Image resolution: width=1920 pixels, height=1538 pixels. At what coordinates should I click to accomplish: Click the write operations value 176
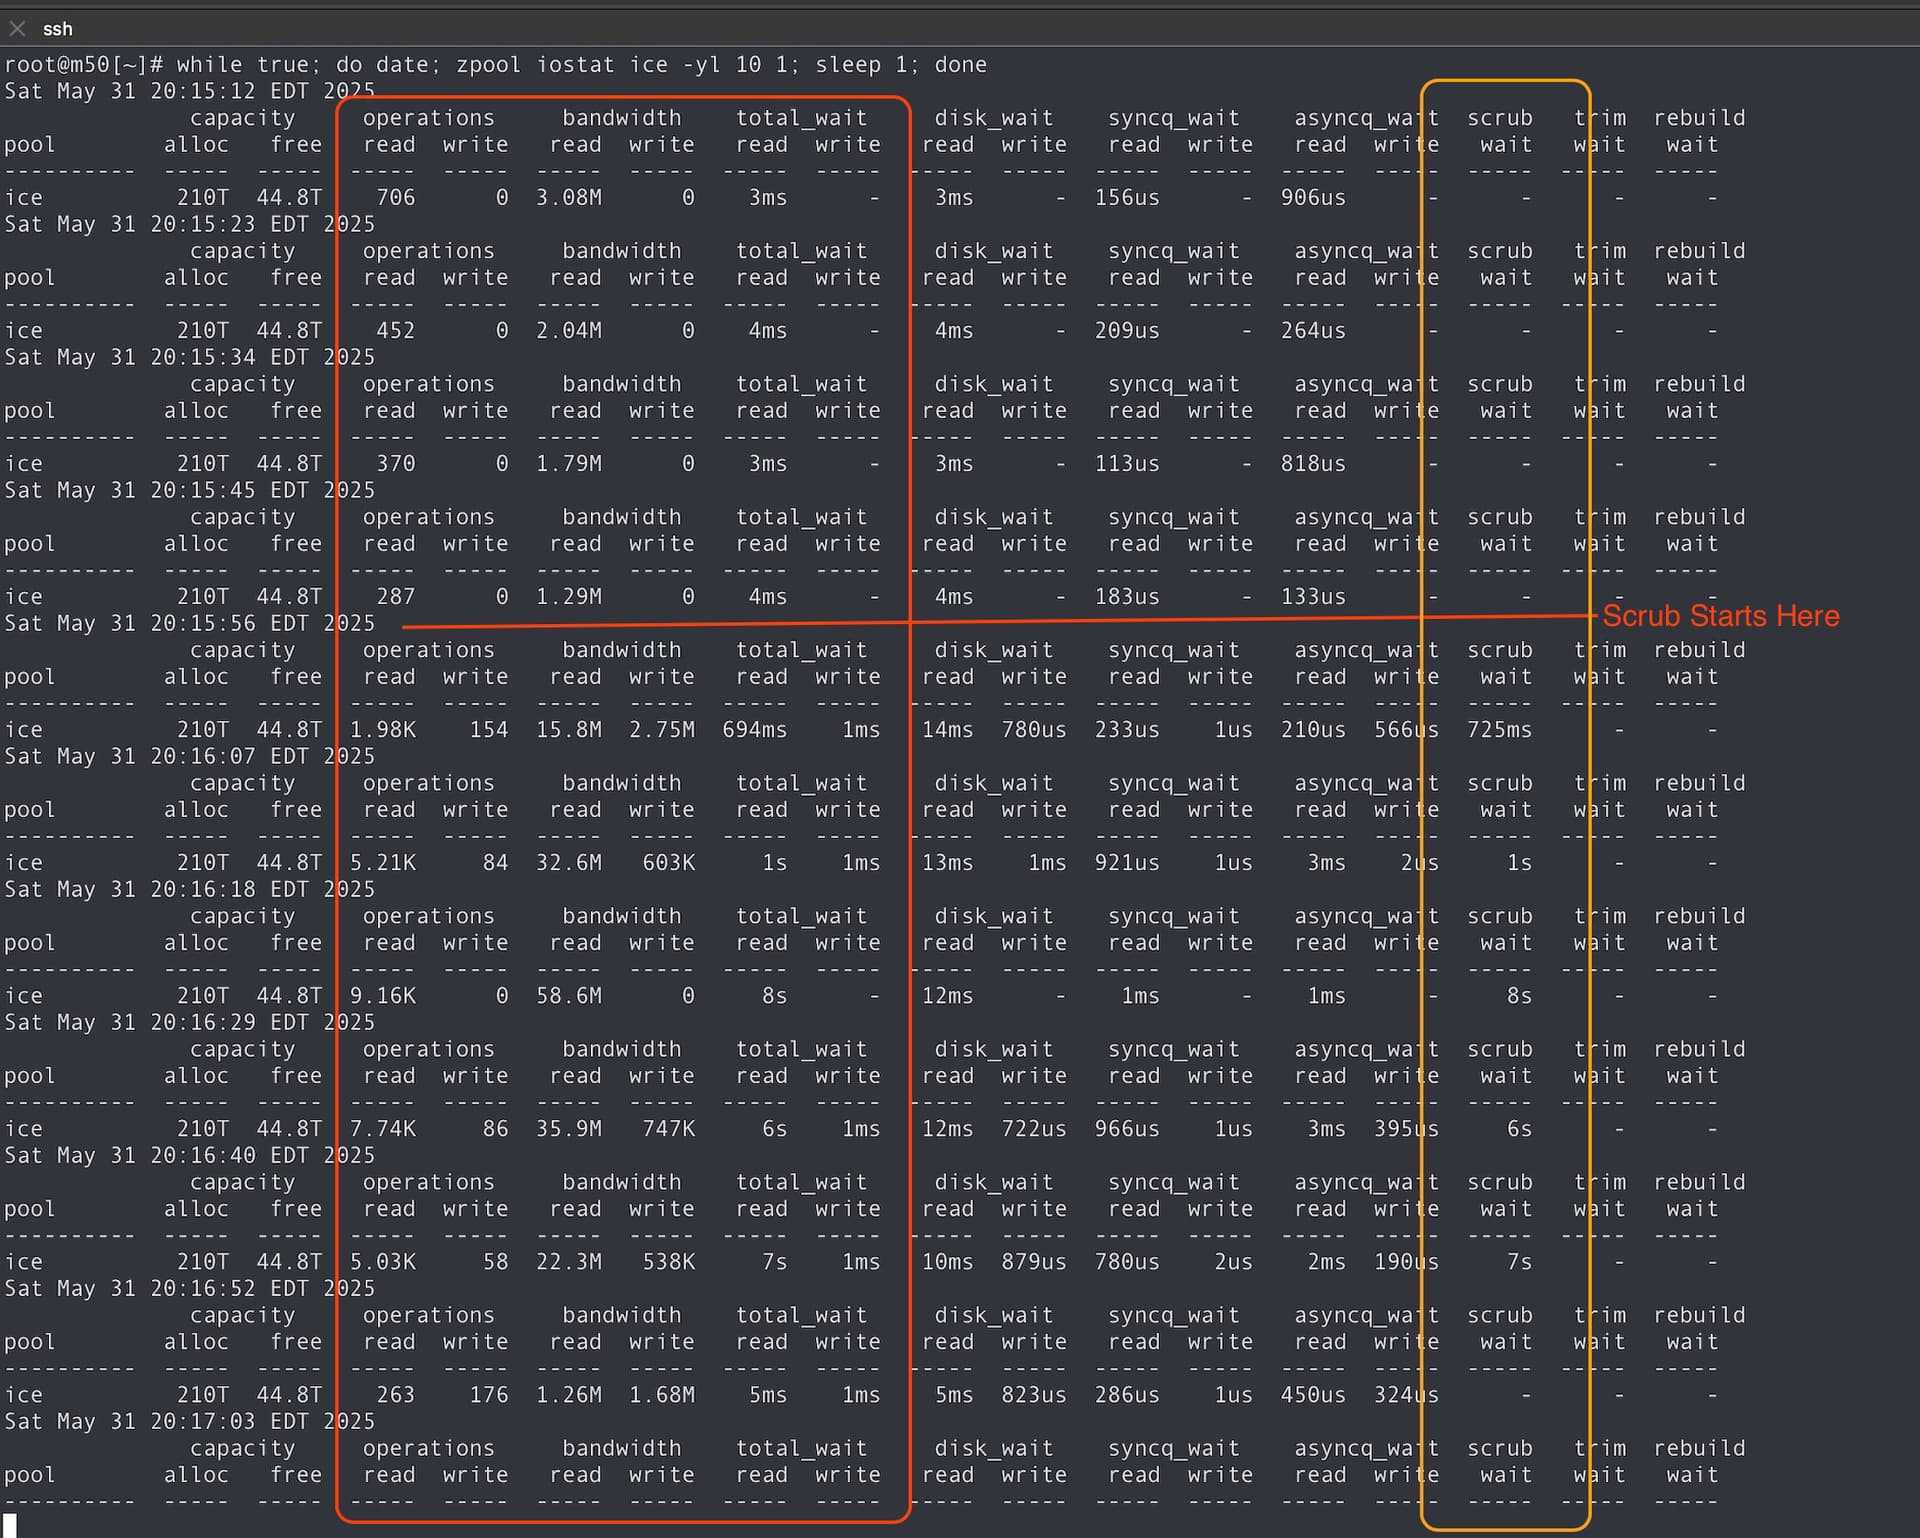[489, 1395]
